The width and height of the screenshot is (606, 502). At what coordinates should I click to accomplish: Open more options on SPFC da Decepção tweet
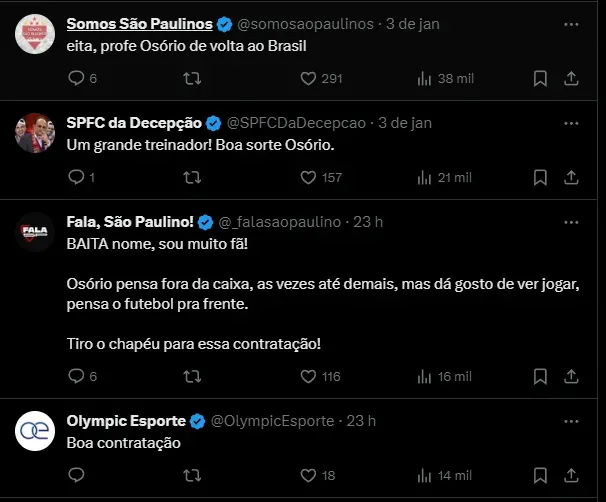coord(570,123)
